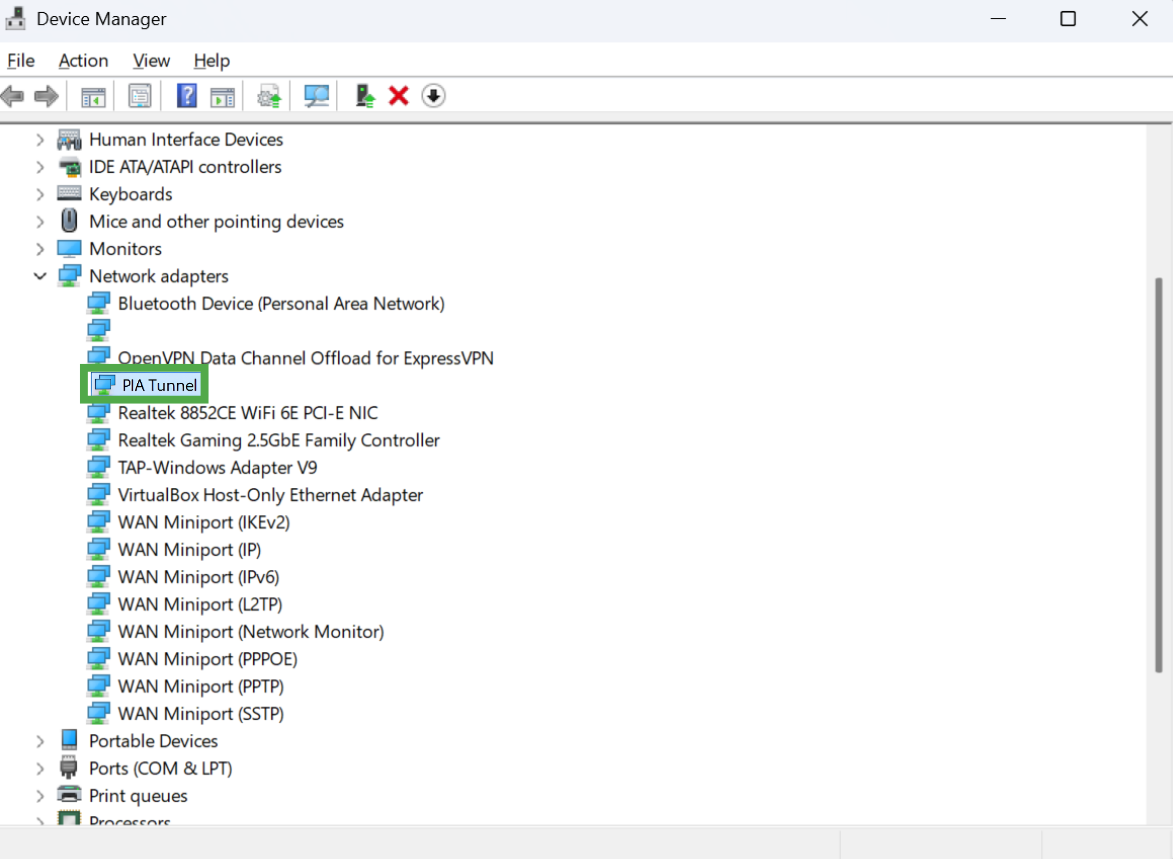This screenshot has height=859, width=1173.
Task: Click the Forward arrow toolbar icon
Action: [46, 96]
